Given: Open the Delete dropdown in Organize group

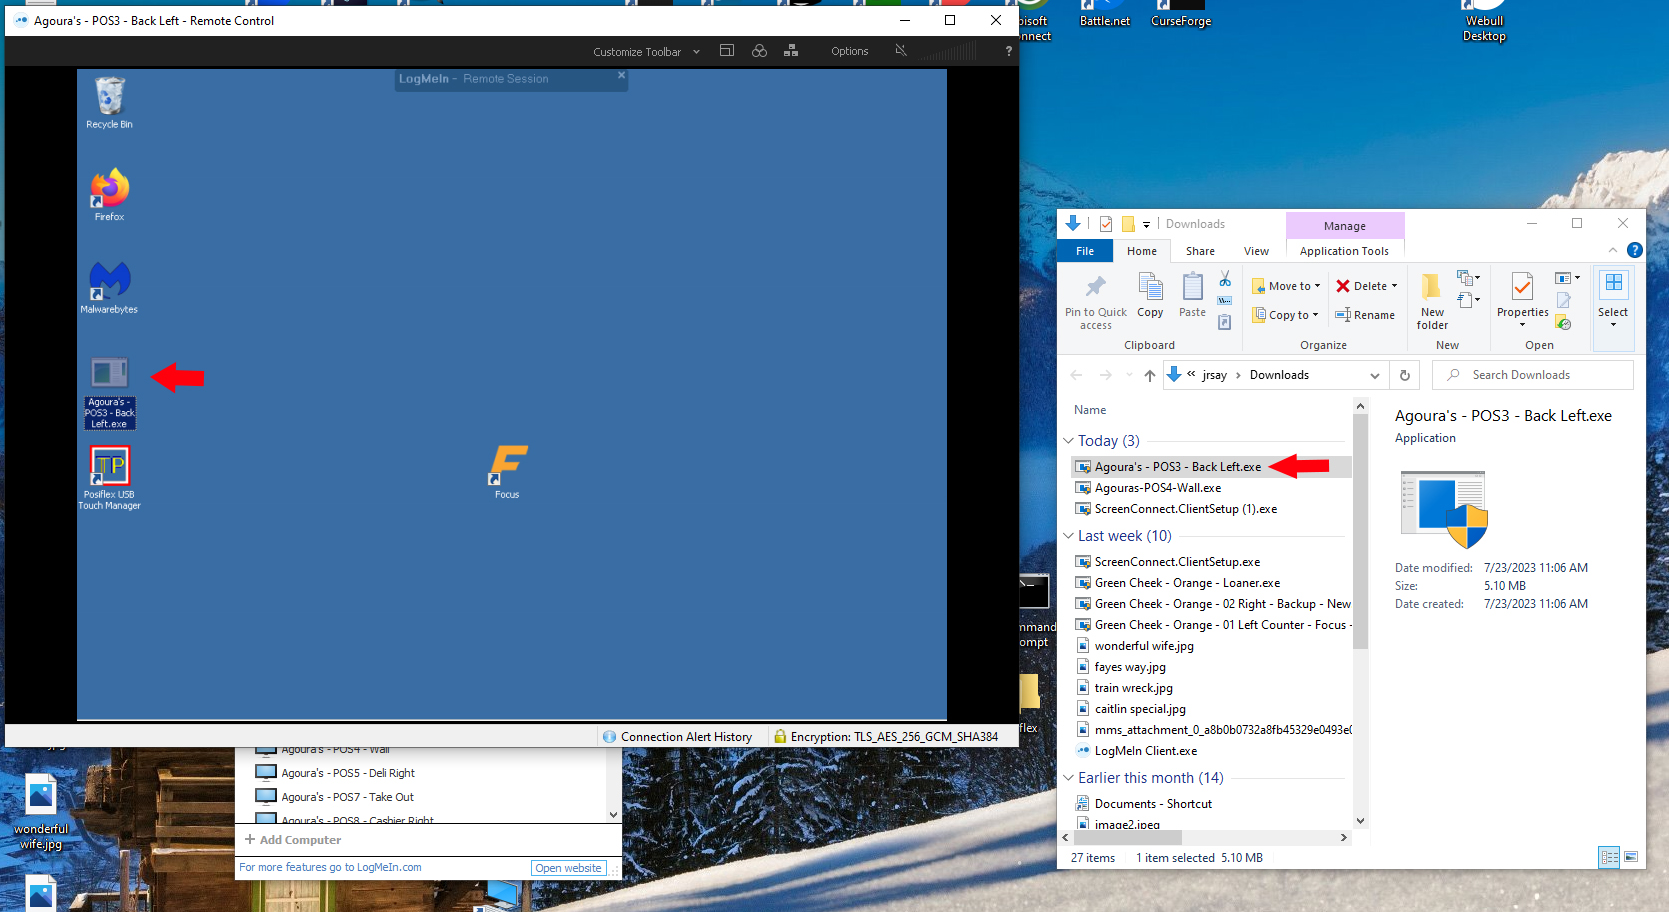Looking at the screenshot, I should pos(1366,286).
